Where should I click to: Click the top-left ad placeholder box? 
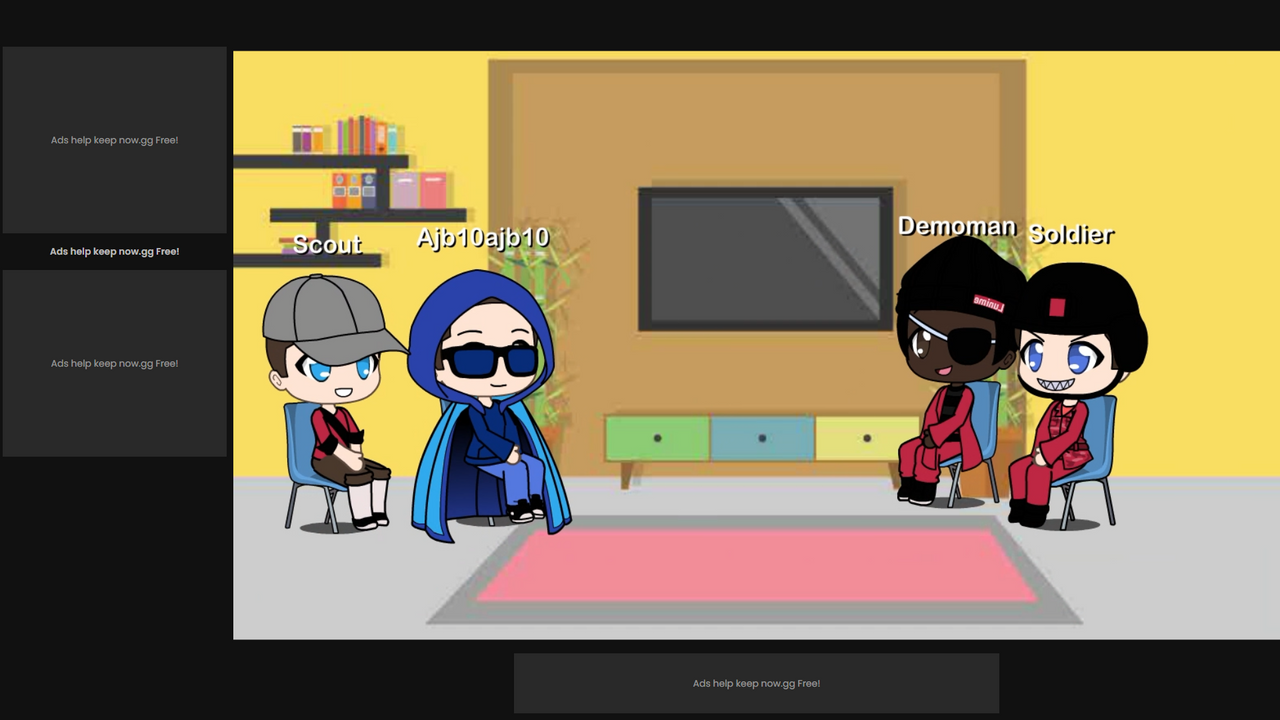click(114, 140)
